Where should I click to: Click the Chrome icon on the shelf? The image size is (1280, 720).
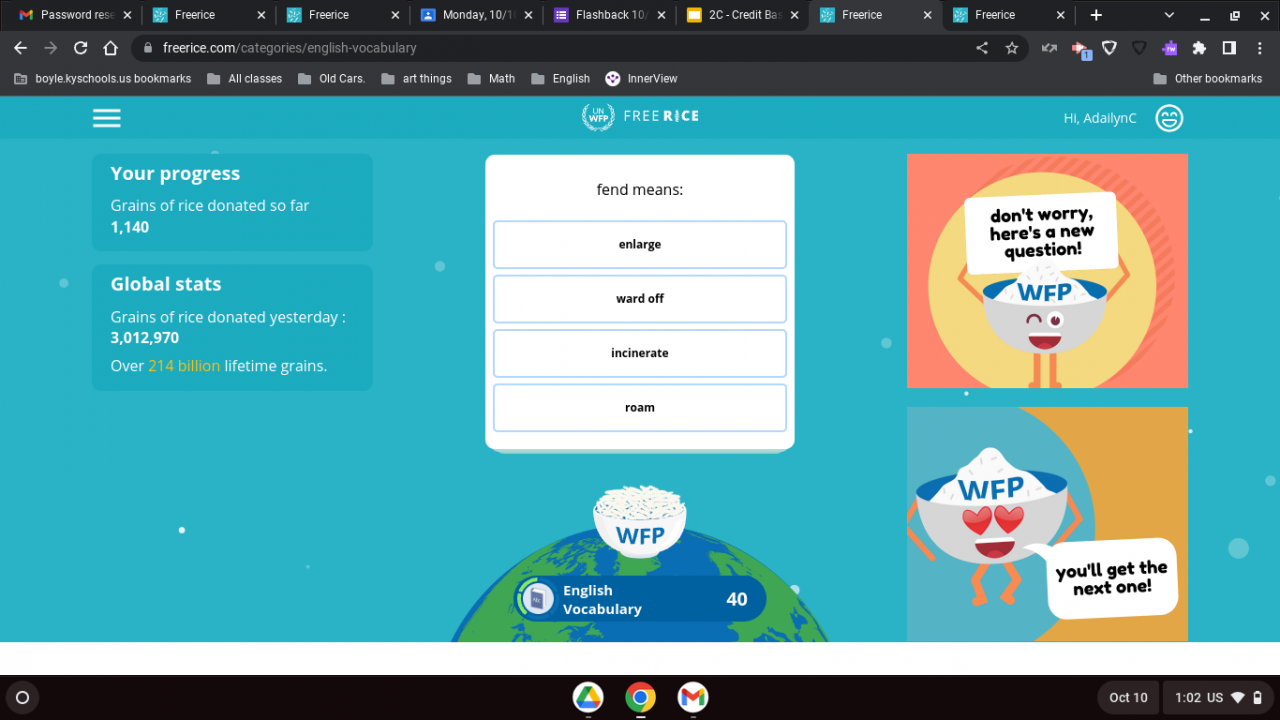pos(640,697)
